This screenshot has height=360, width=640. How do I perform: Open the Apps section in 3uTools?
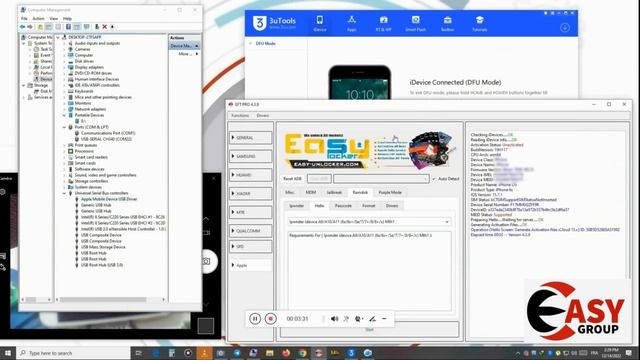(351, 23)
